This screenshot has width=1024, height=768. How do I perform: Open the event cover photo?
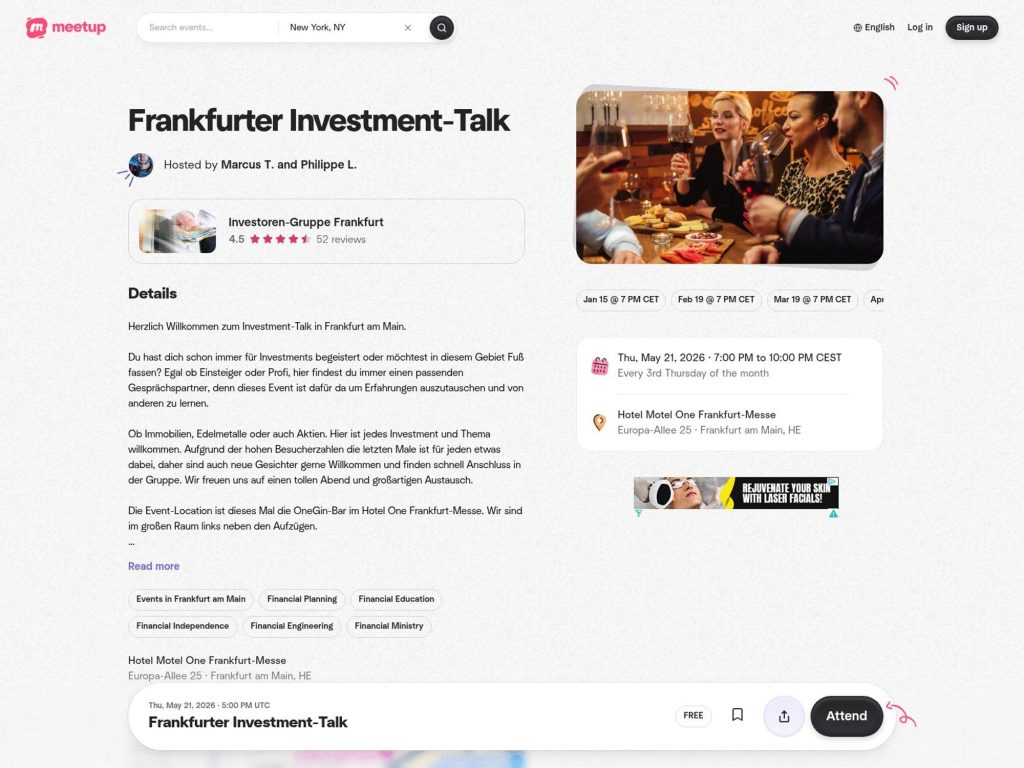pyautogui.click(x=729, y=175)
